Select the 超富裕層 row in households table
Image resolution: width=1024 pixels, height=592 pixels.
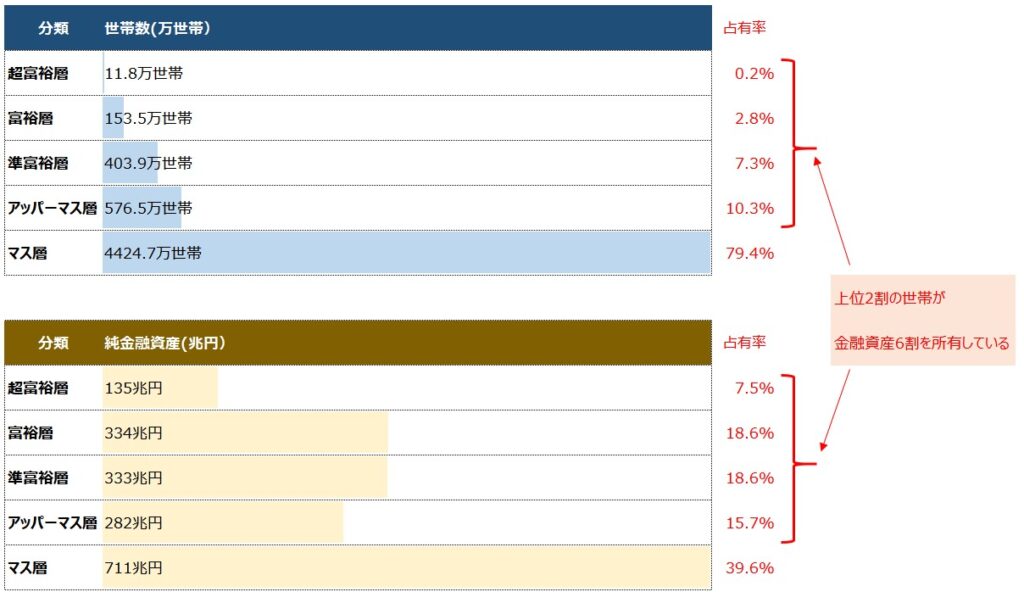click(x=358, y=73)
